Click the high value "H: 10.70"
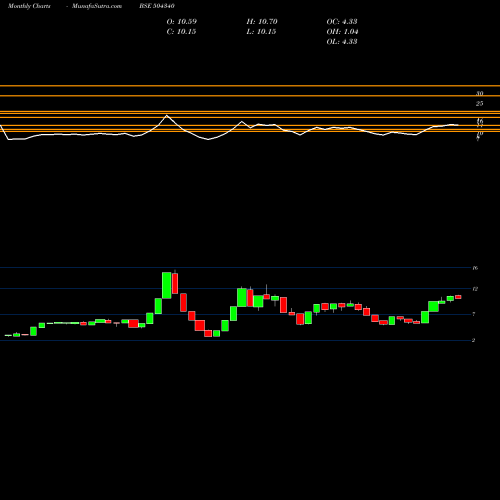 click(262, 22)
